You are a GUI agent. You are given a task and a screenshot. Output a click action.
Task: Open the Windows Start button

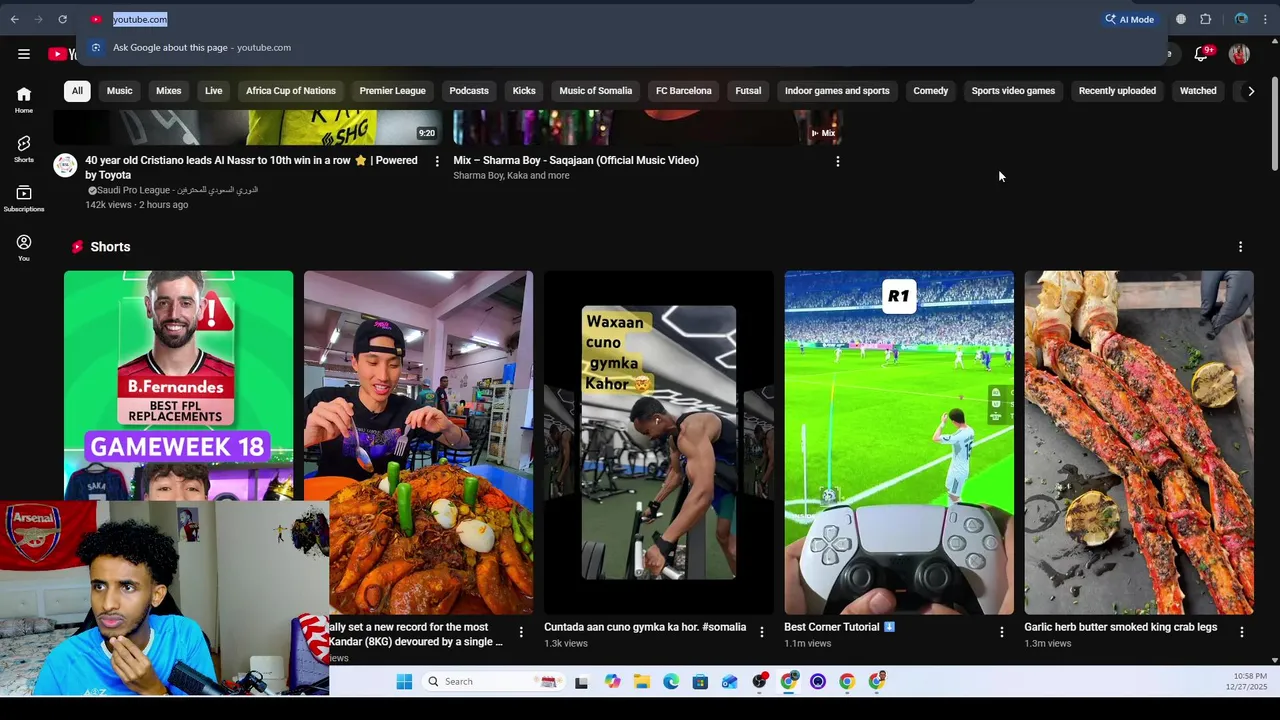pos(404,682)
